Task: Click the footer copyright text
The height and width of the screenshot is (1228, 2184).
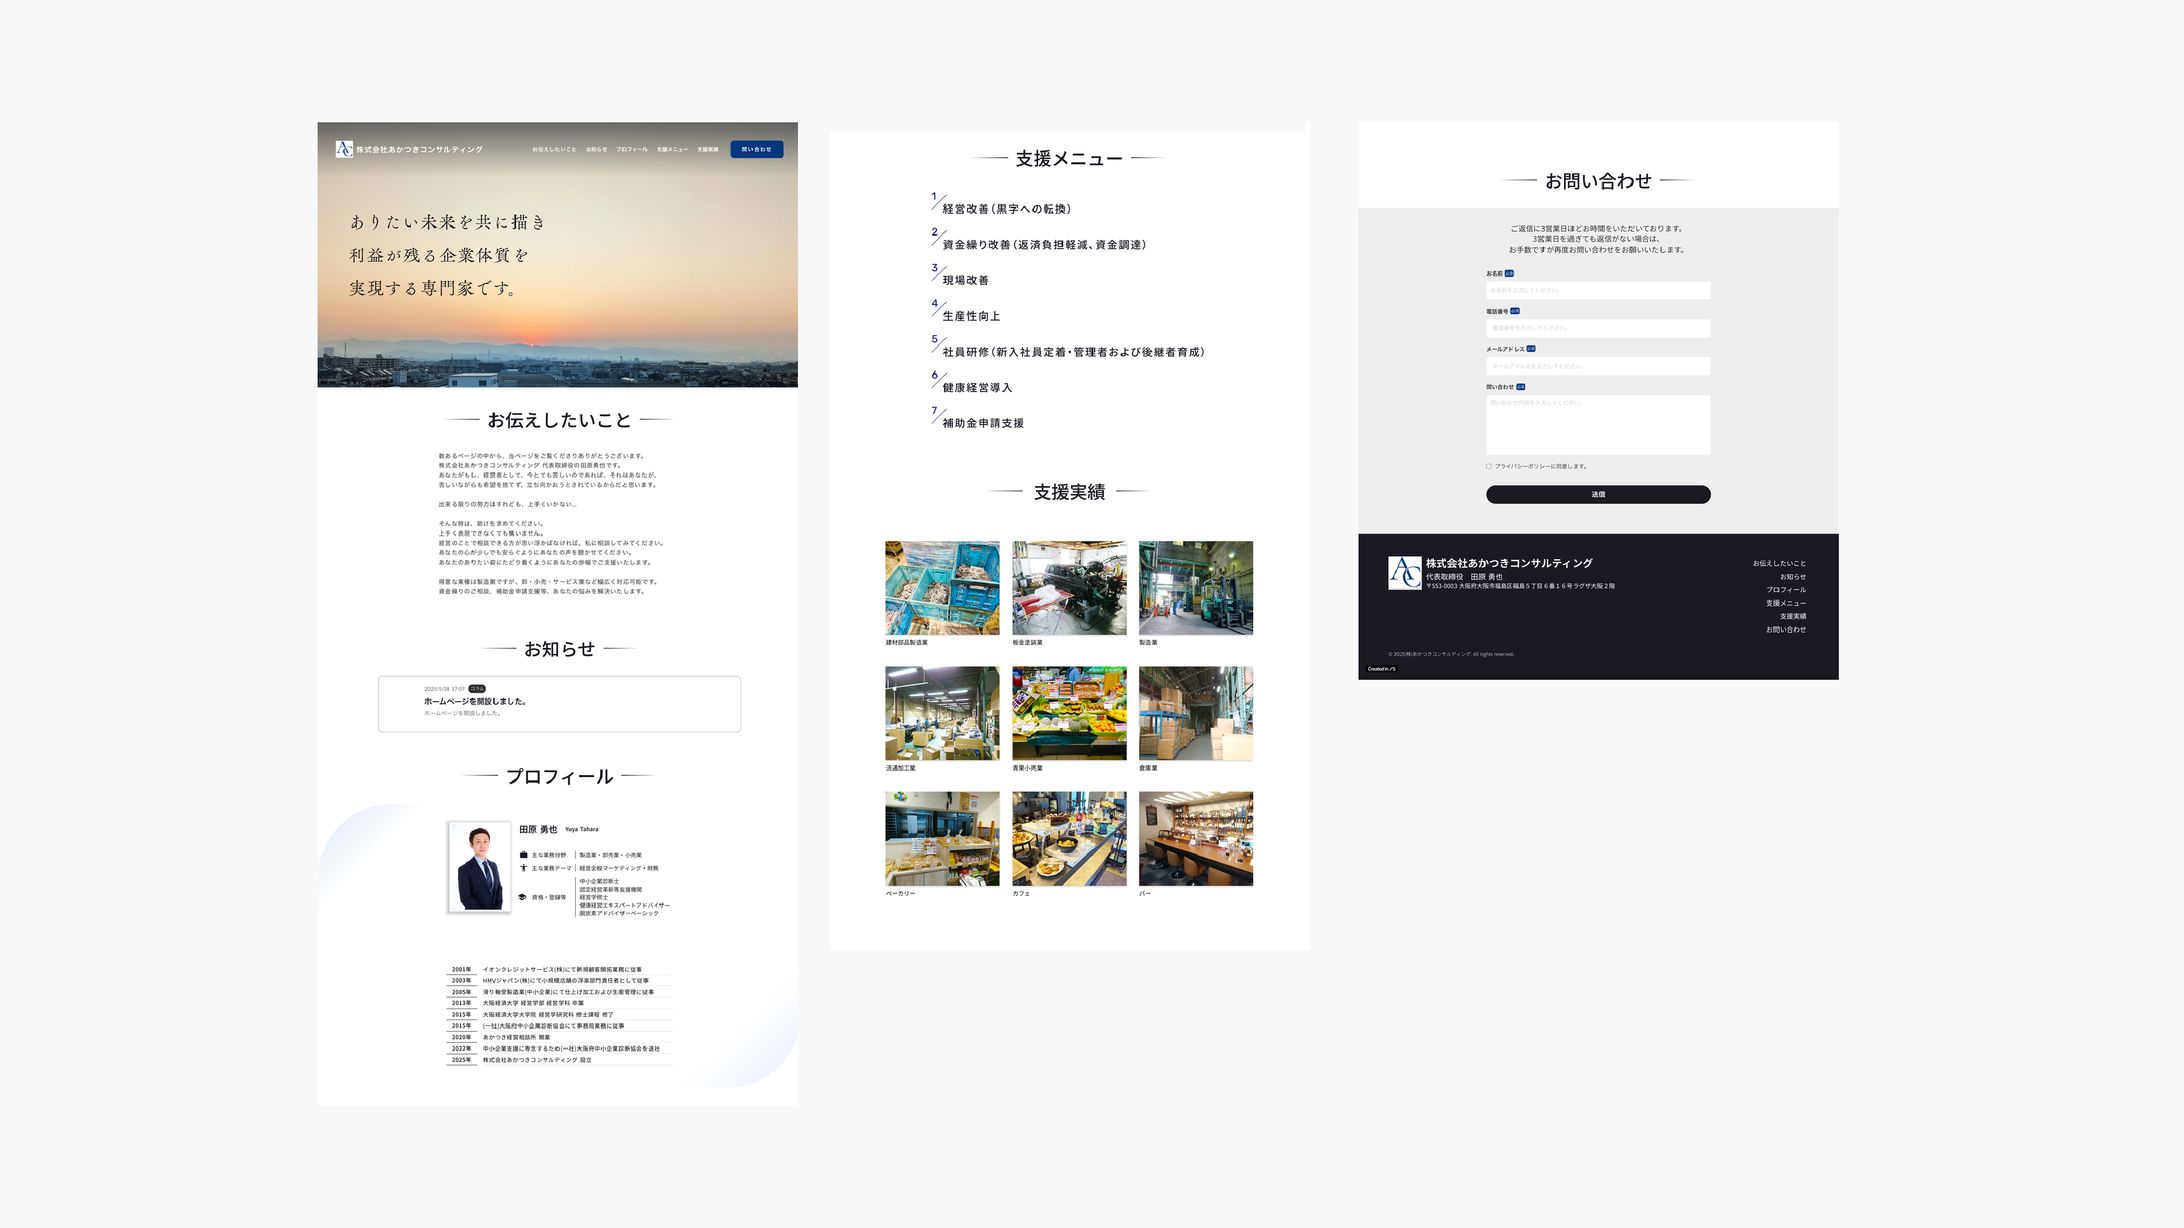Action: pyautogui.click(x=1451, y=654)
